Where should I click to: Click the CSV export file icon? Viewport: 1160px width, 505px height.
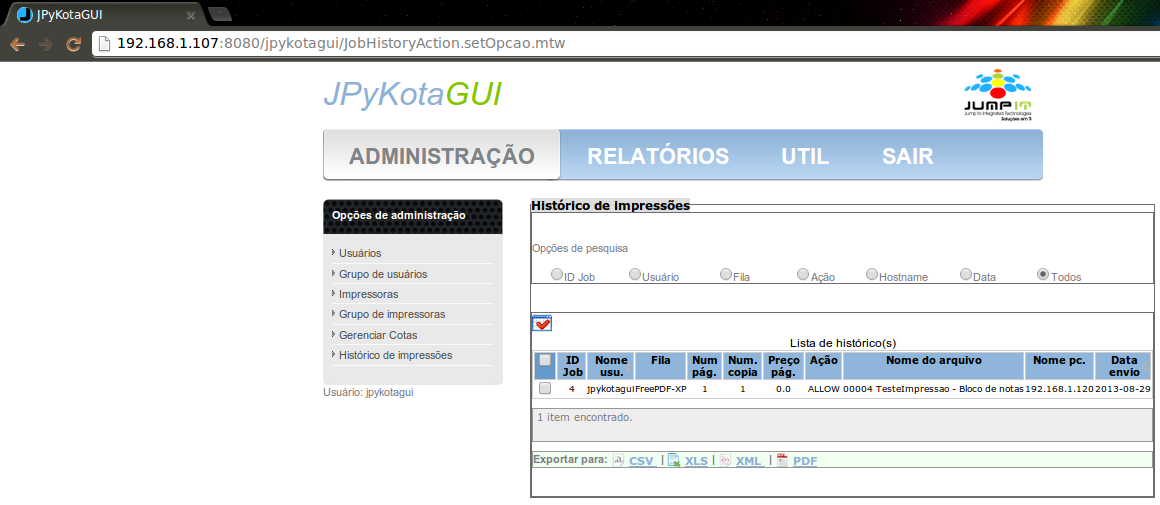click(x=618, y=460)
